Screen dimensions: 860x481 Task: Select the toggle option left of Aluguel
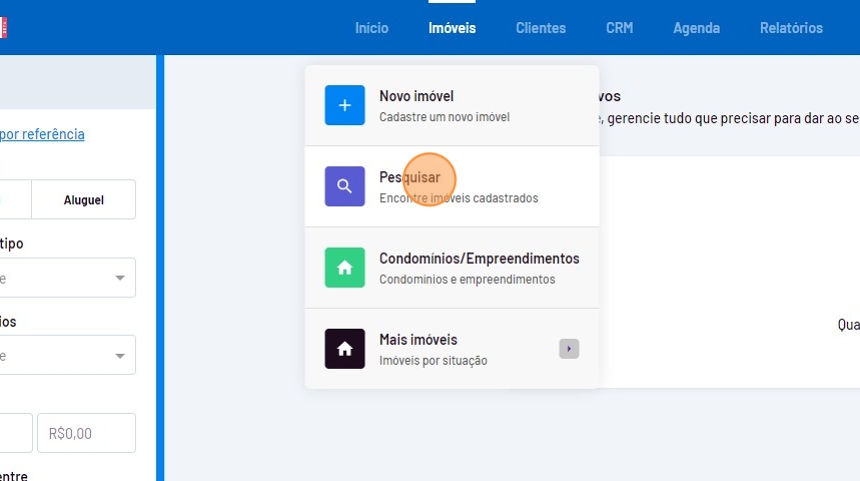[x=14, y=200]
